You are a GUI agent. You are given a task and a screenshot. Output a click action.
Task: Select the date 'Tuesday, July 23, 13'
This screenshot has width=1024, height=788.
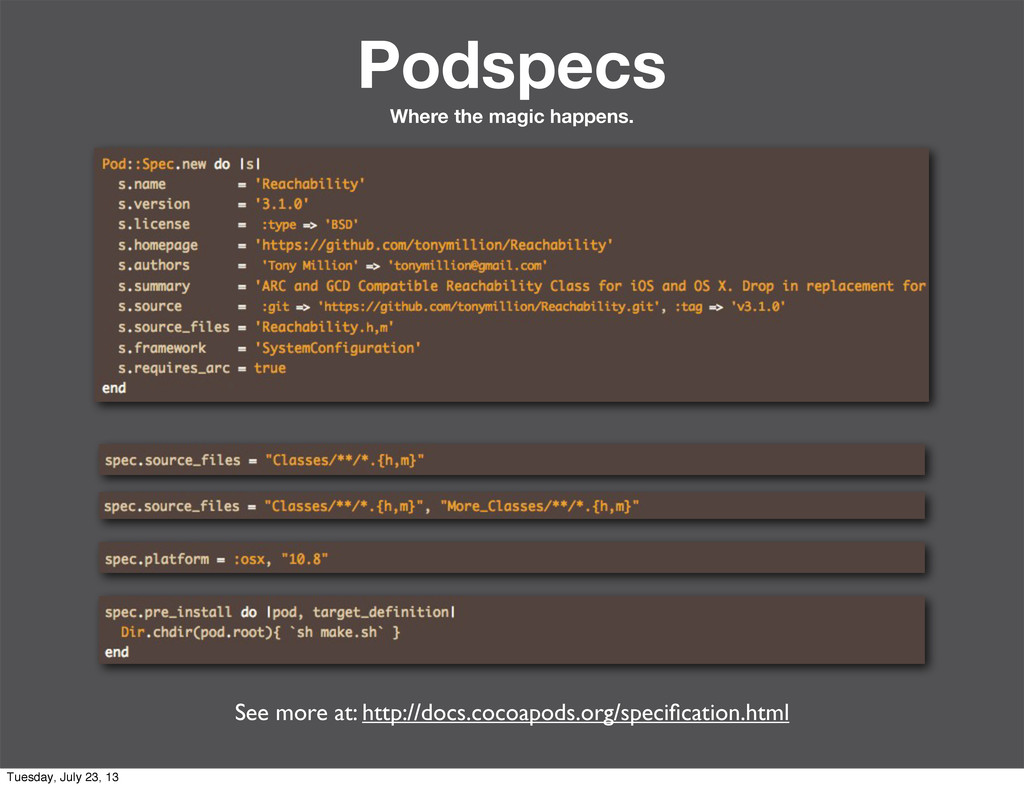click(63, 777)
